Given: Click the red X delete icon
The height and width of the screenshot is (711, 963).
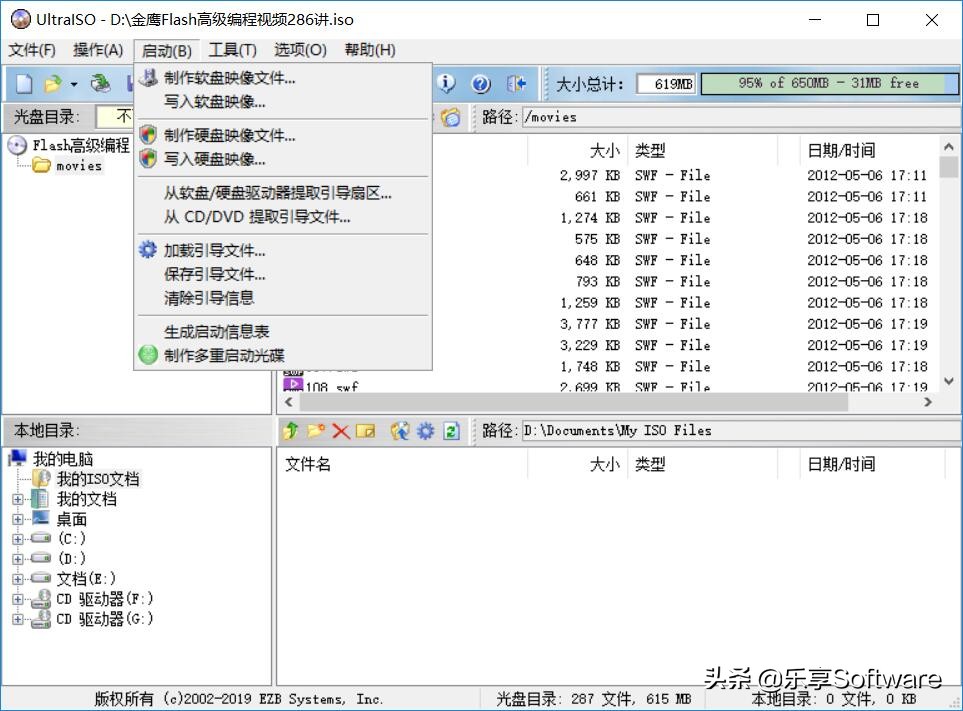Looking at the screenshot, I should point(341,430).
